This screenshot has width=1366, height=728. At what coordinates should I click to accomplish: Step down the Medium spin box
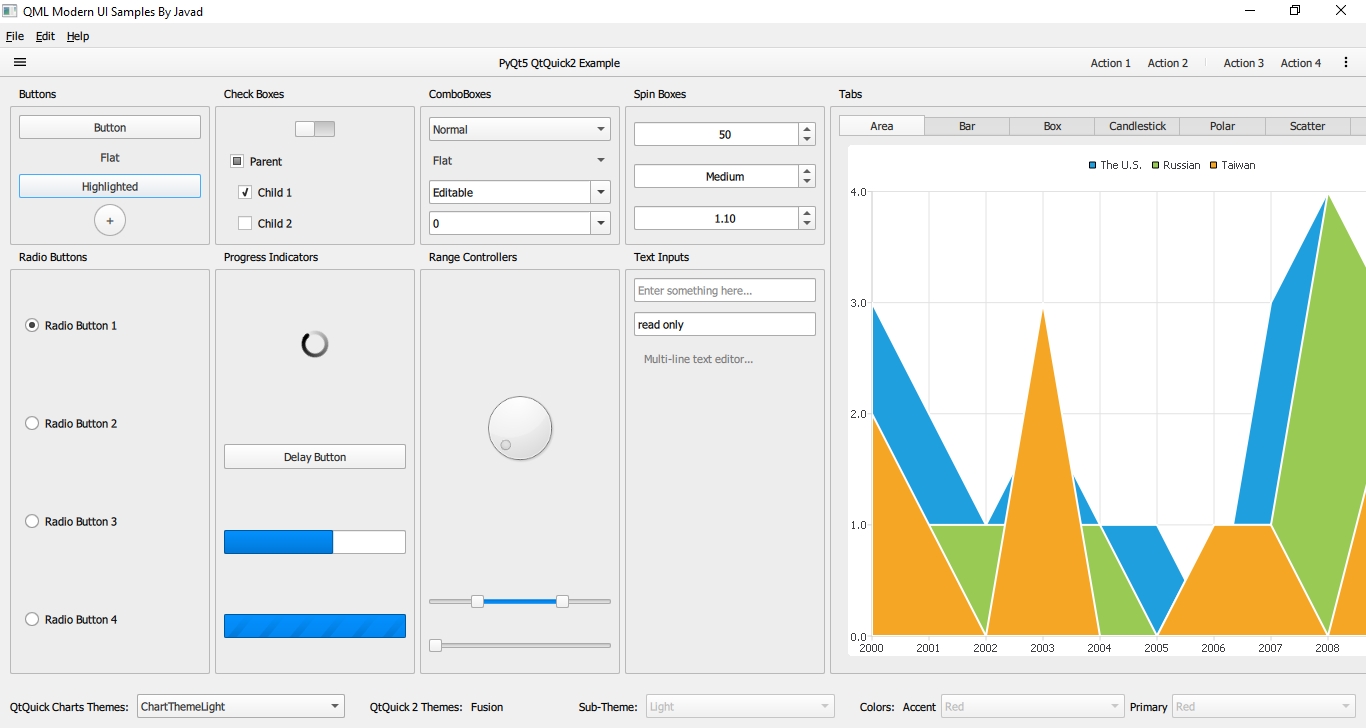click(807, 182)
